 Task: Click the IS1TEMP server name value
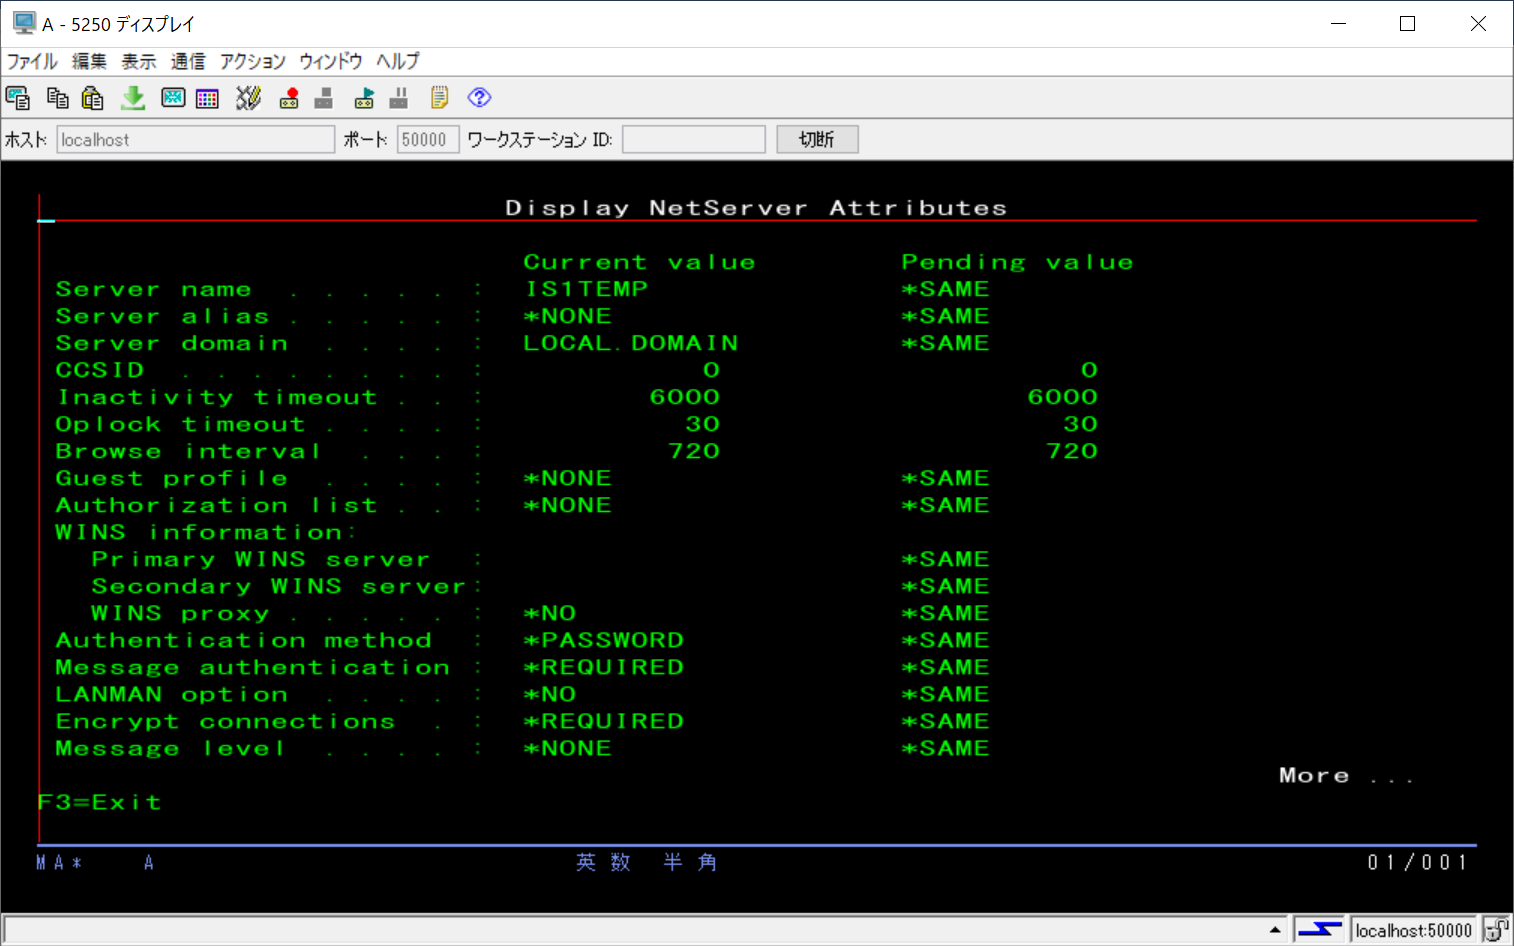click(x=586, y=289)
